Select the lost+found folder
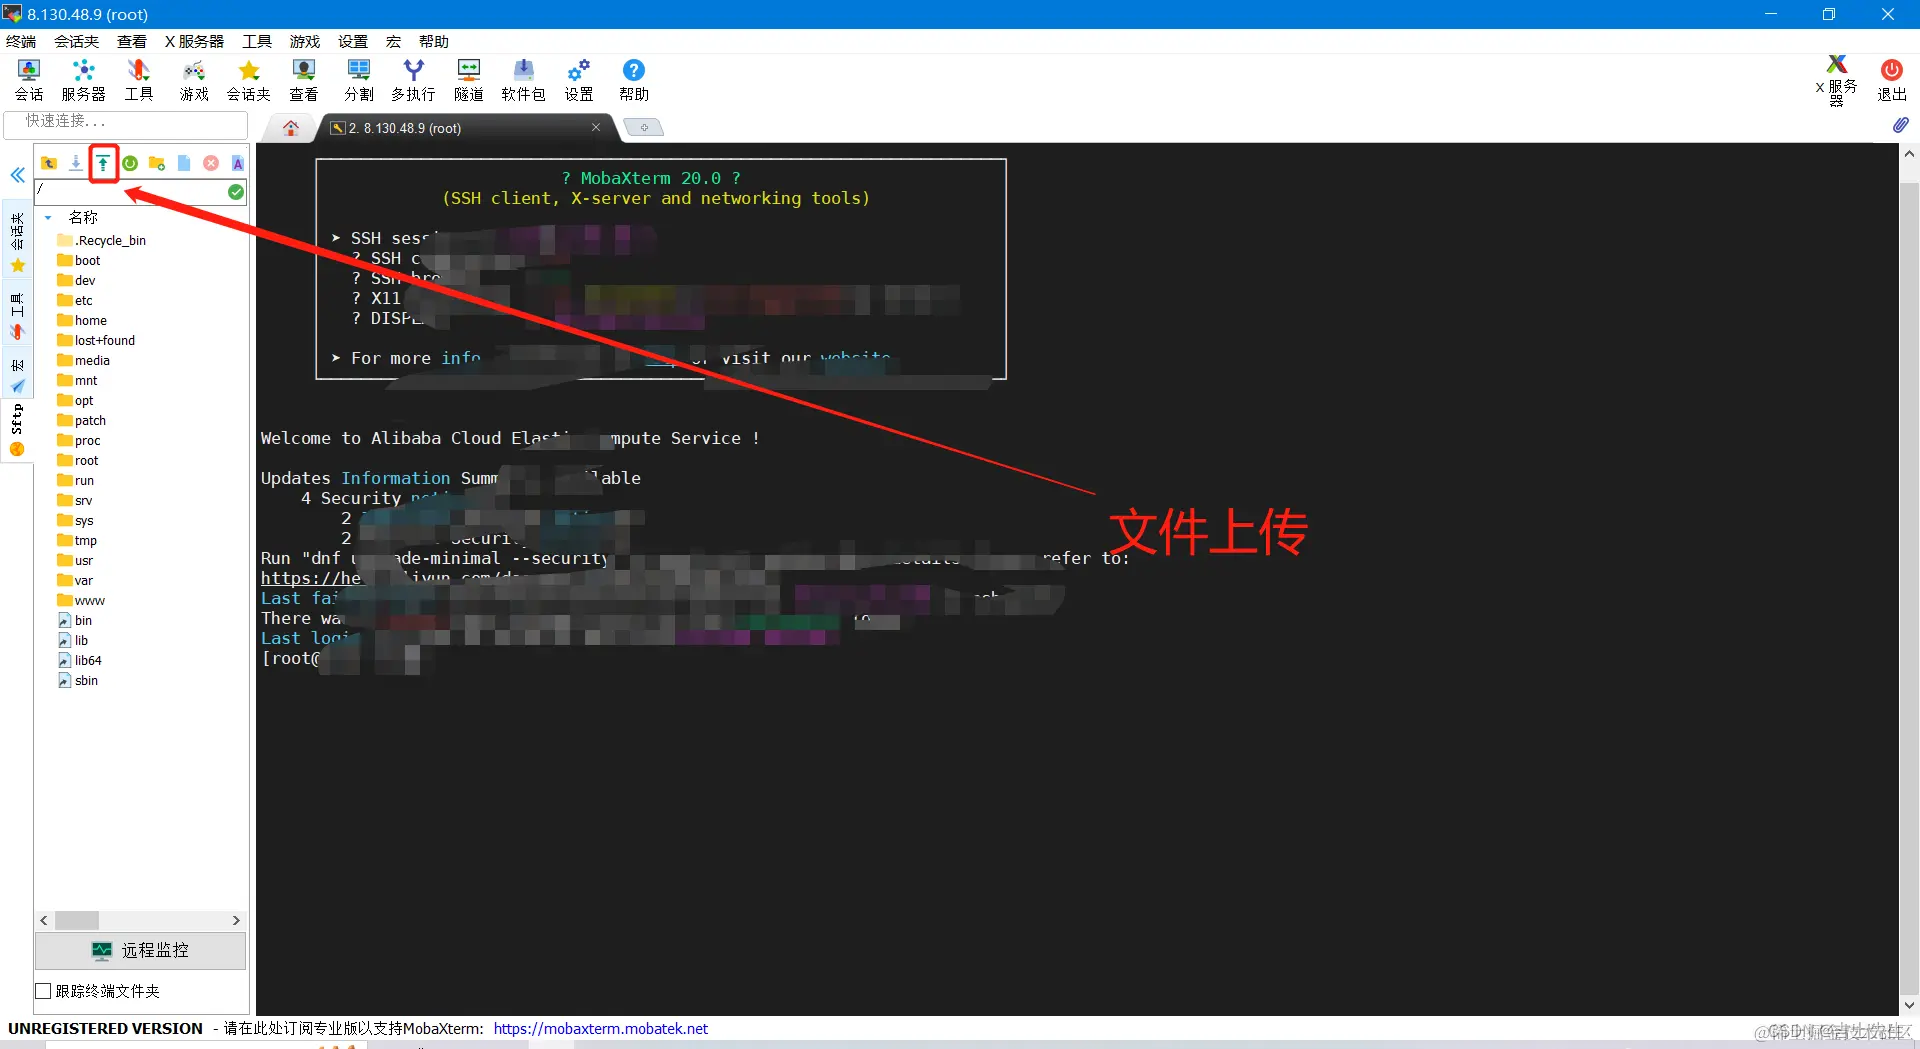Viewport: 1920px width, 1049px height. (96, 340)
